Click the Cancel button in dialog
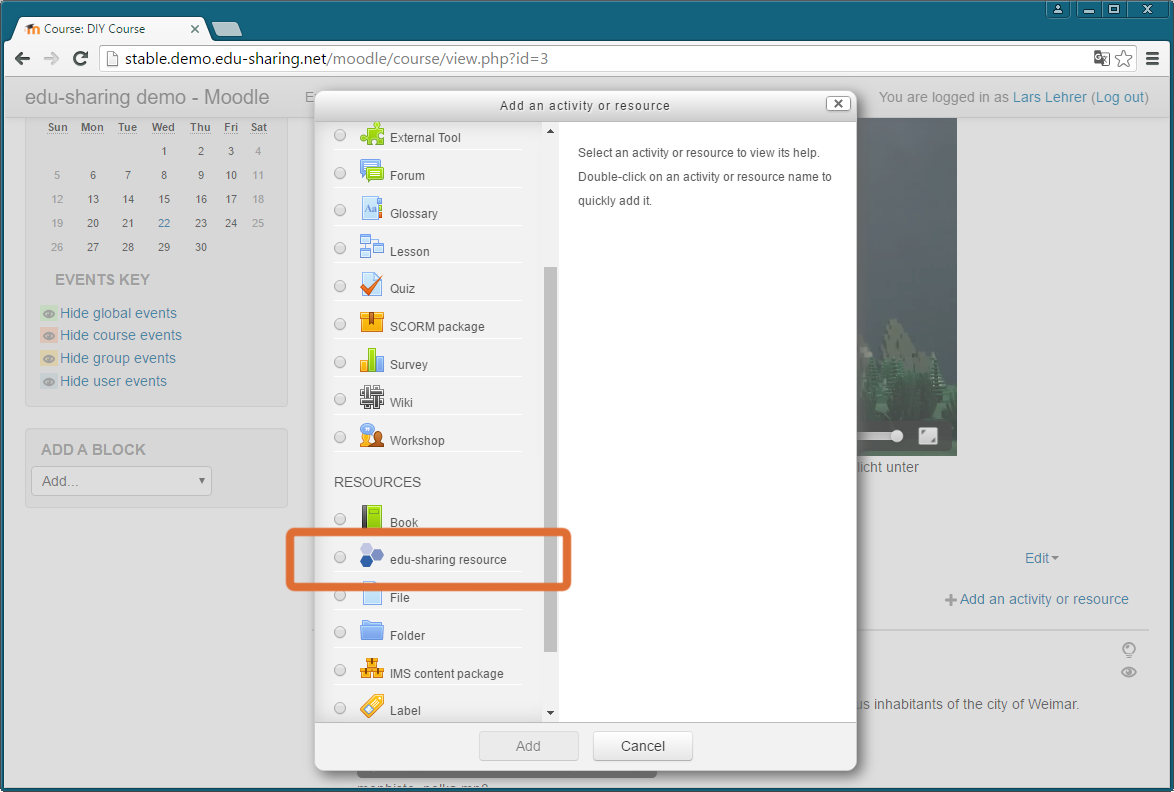The height and width of the screenshot is (792, 1174). (x=642, y=746)
